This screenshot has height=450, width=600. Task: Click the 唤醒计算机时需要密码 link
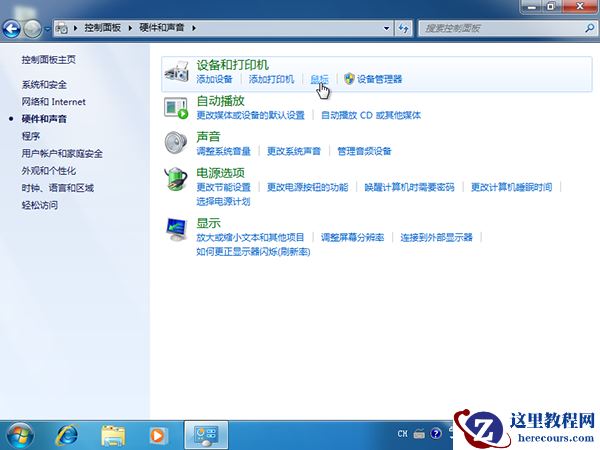(409, 187)
